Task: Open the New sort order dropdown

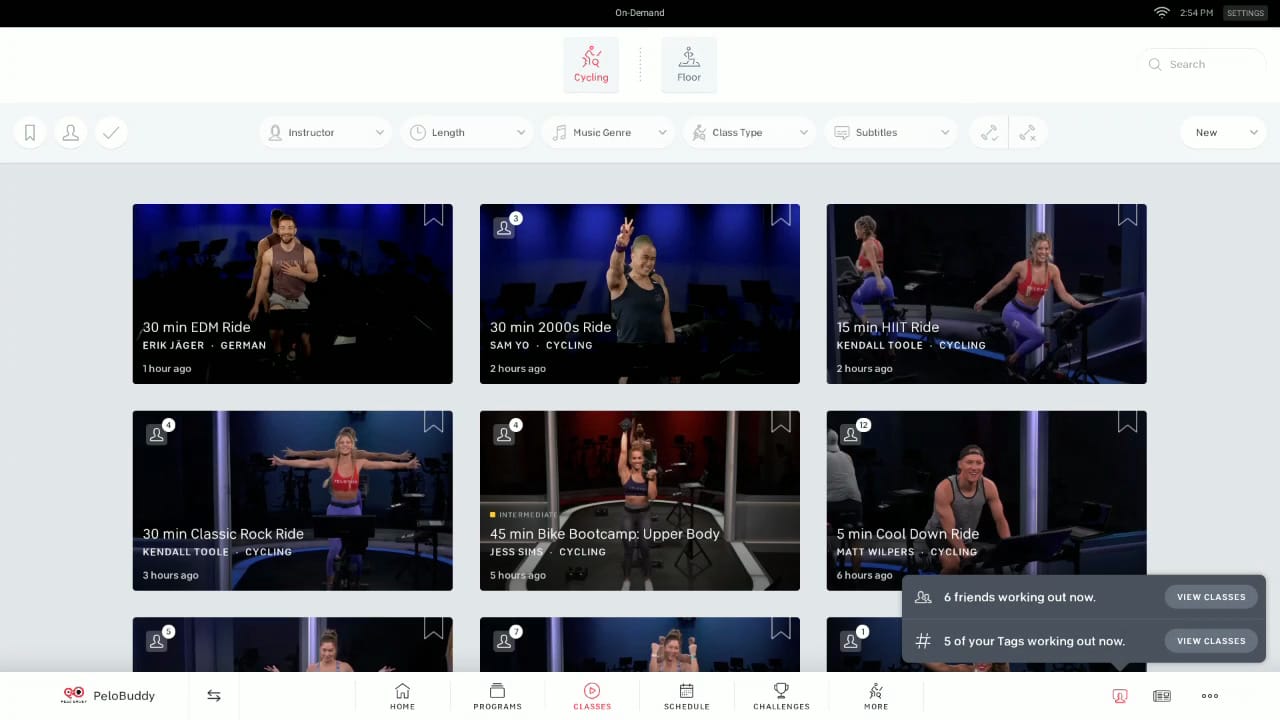Action: point(1224,132)
